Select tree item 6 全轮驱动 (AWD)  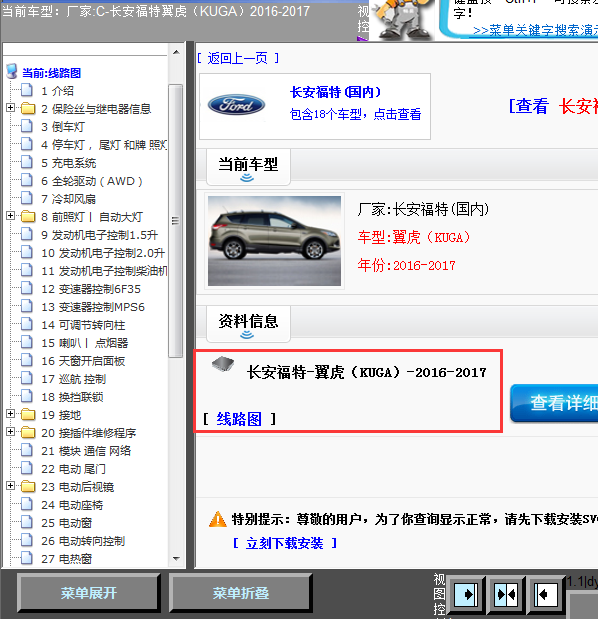pyautogui.click(x=92, y=181)
